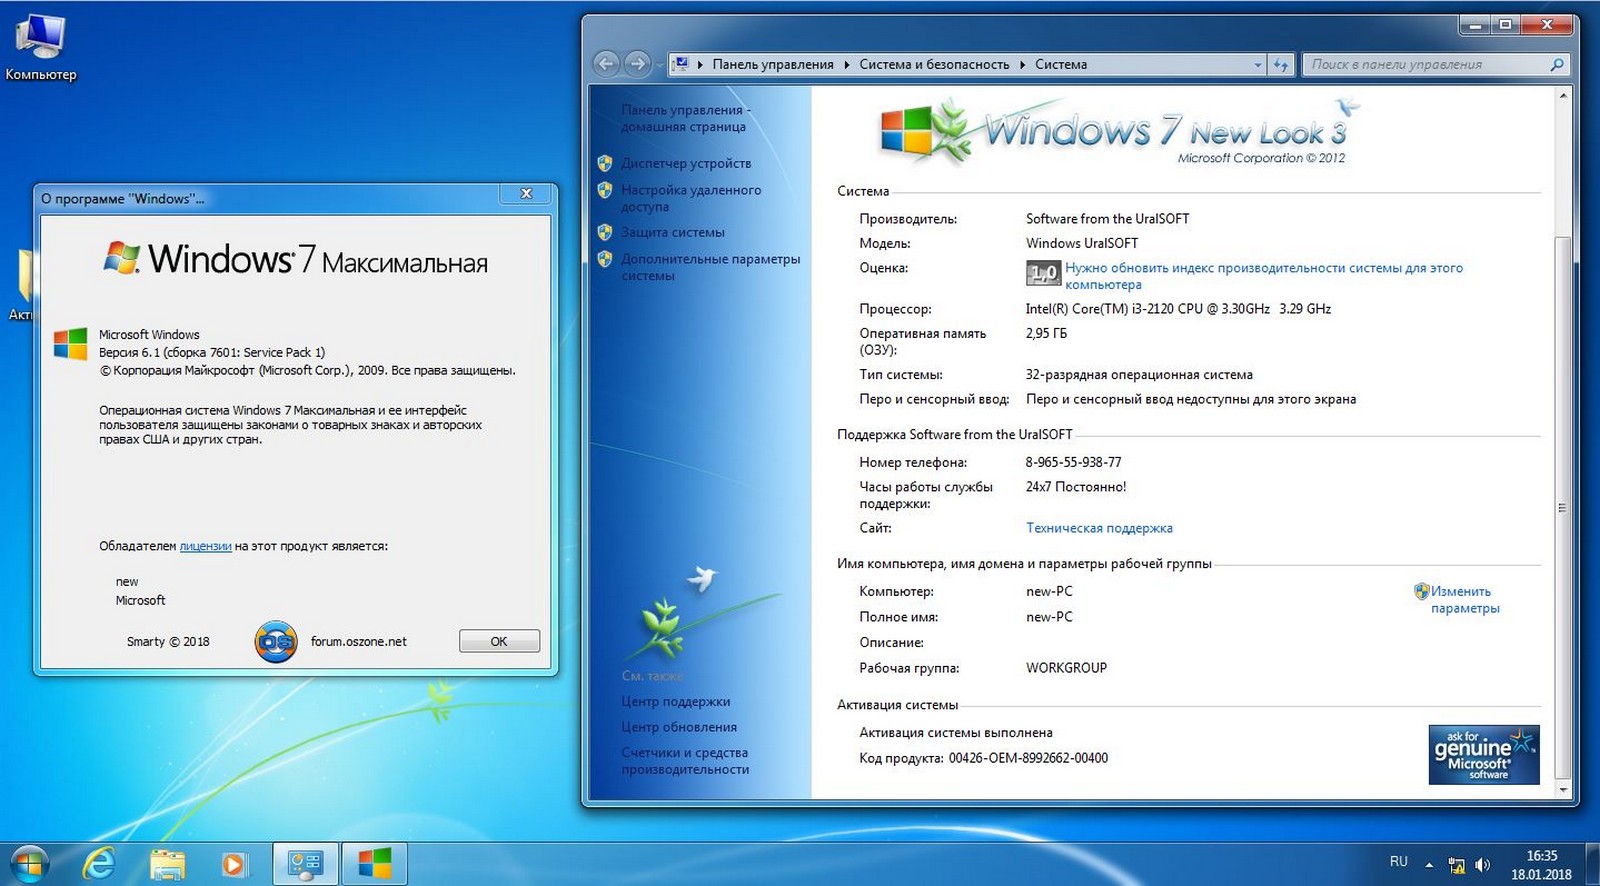Image resolution: width=1600 pixels, height=886 pixels.
Task: Maximize the System Control Panel window
Action: [1504, 25]
